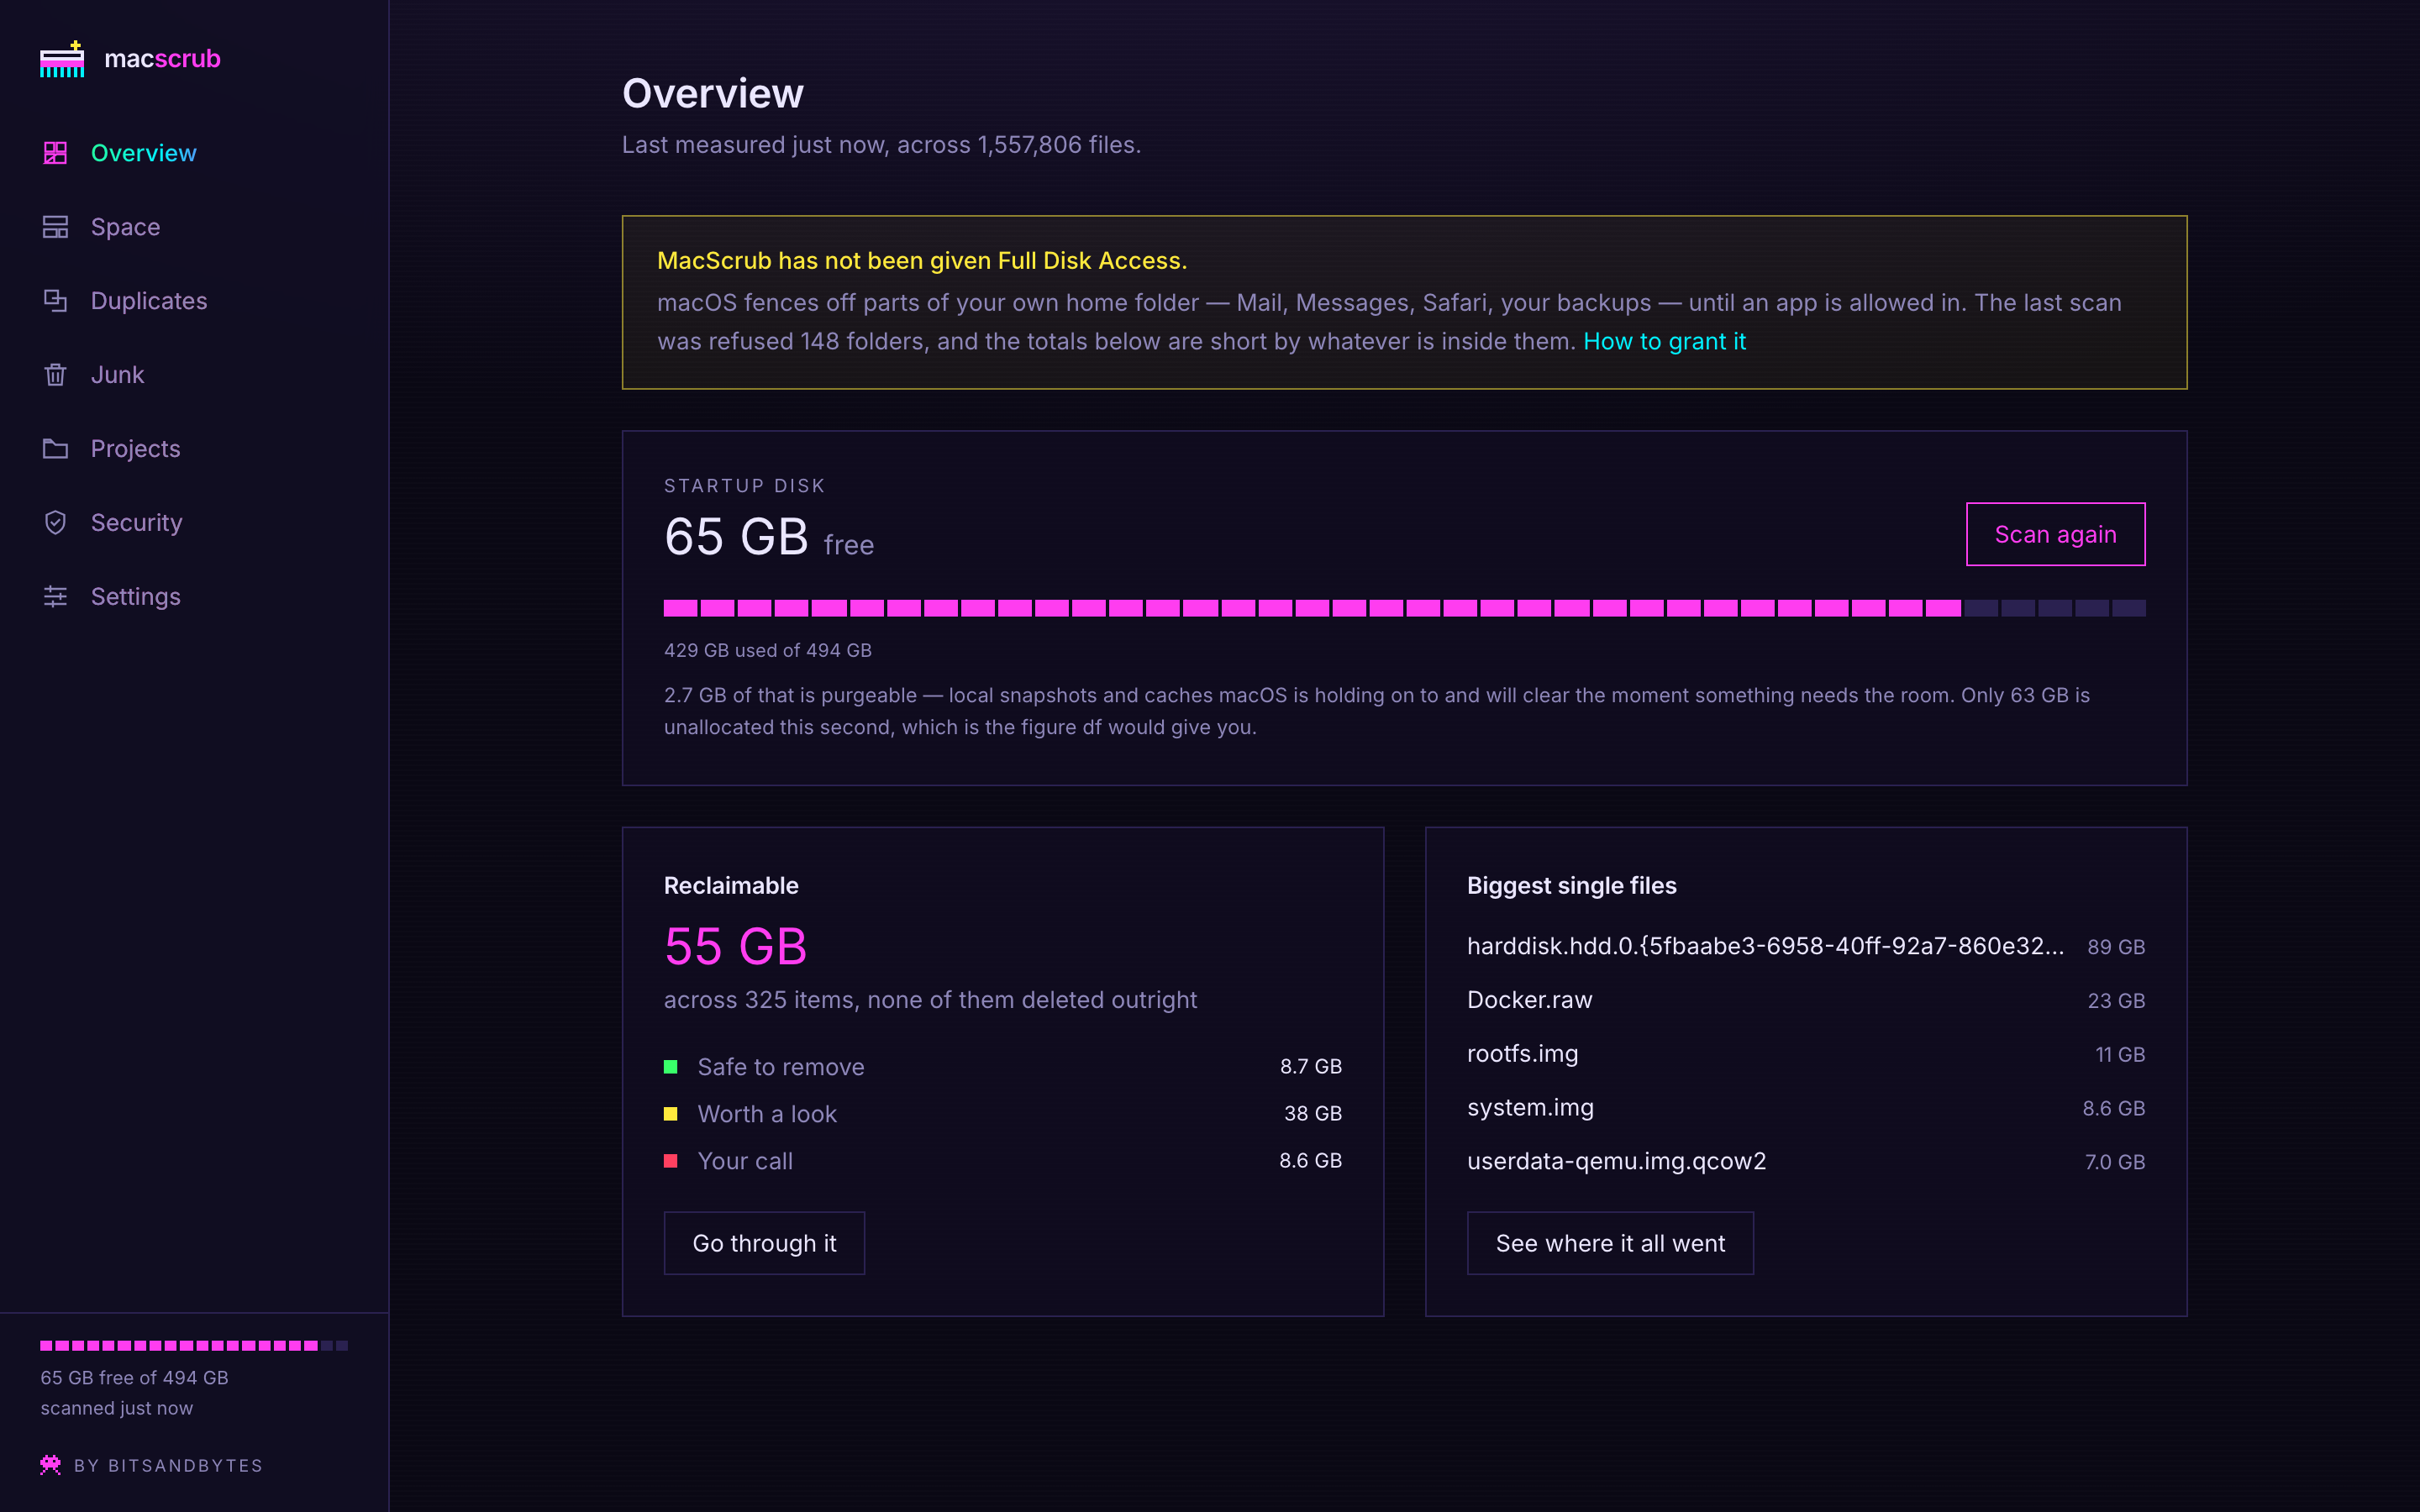Click the Space layout icon in sidebar

[x=55, y=227]
